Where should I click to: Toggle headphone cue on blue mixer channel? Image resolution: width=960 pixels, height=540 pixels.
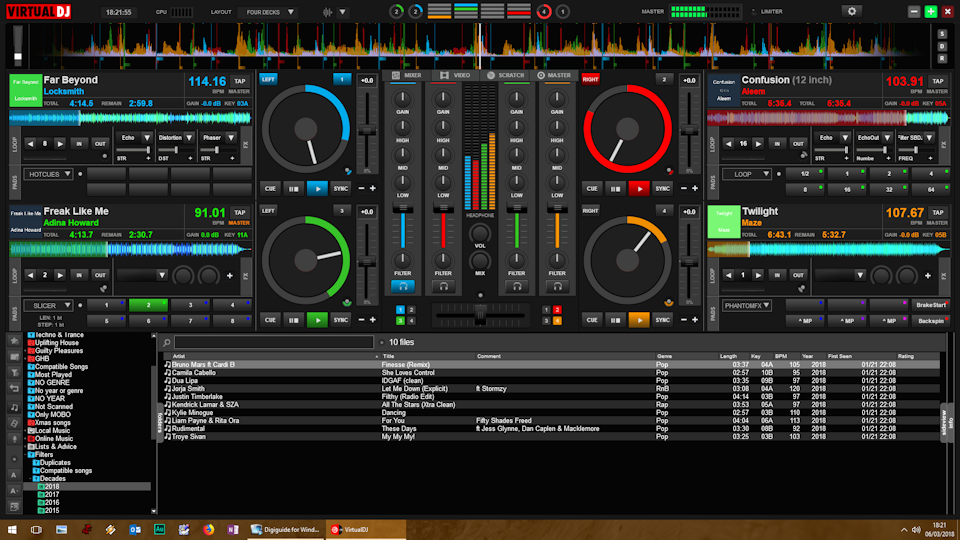403,286
